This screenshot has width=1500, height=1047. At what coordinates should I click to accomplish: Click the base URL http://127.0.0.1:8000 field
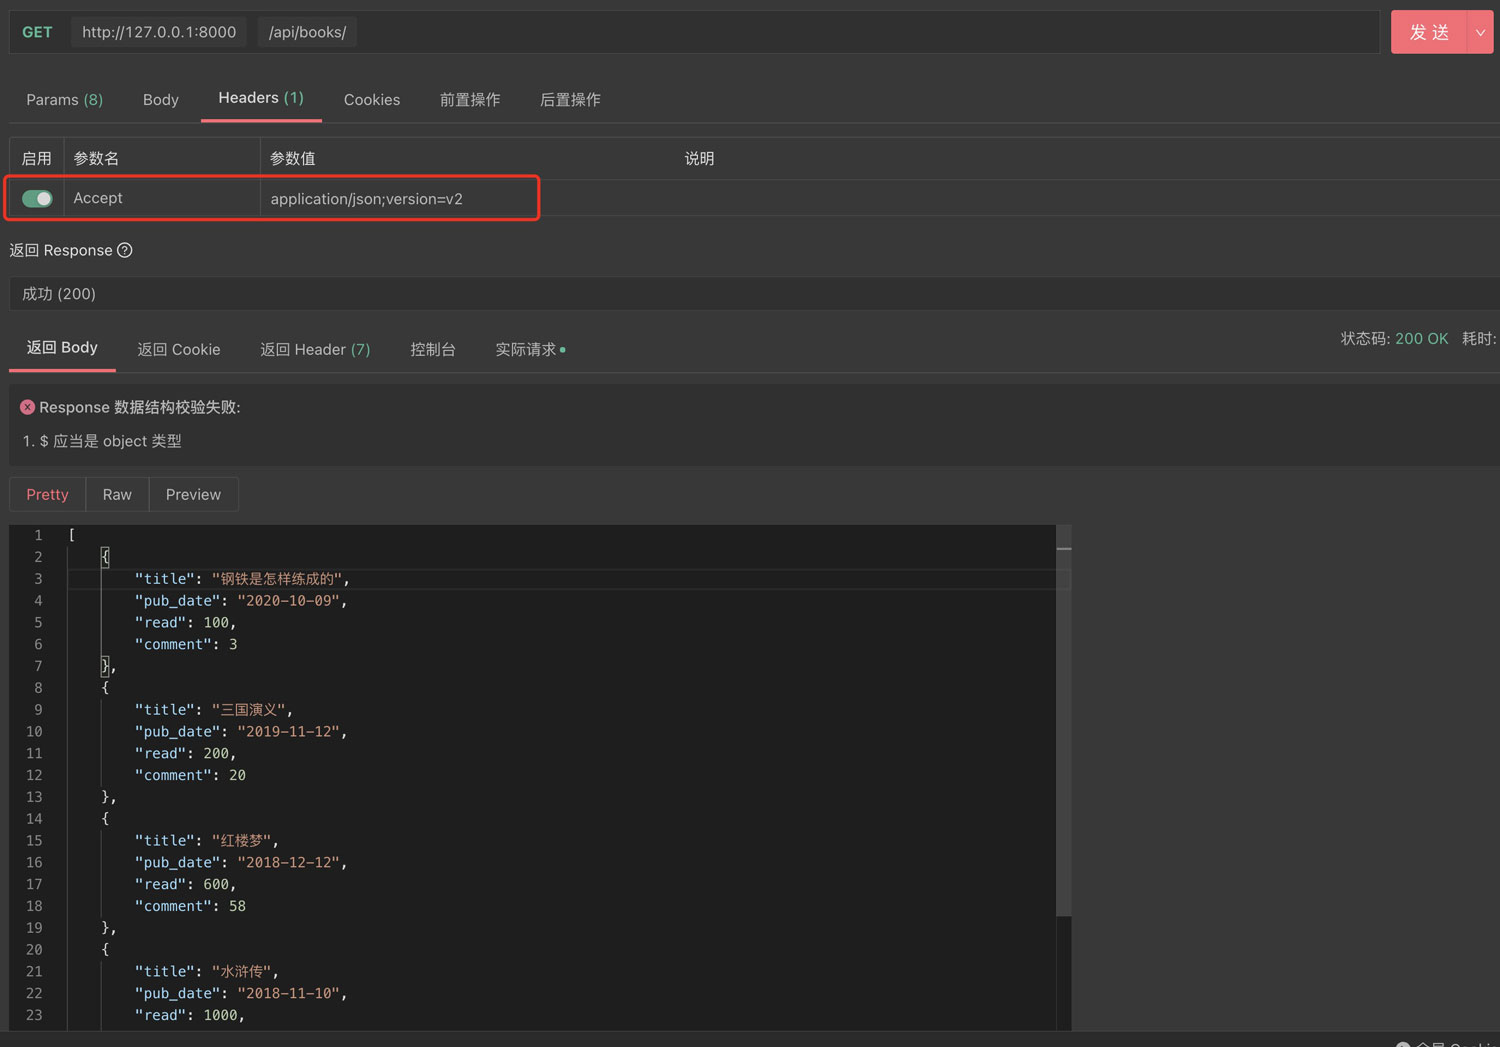[x=159, y=32]
